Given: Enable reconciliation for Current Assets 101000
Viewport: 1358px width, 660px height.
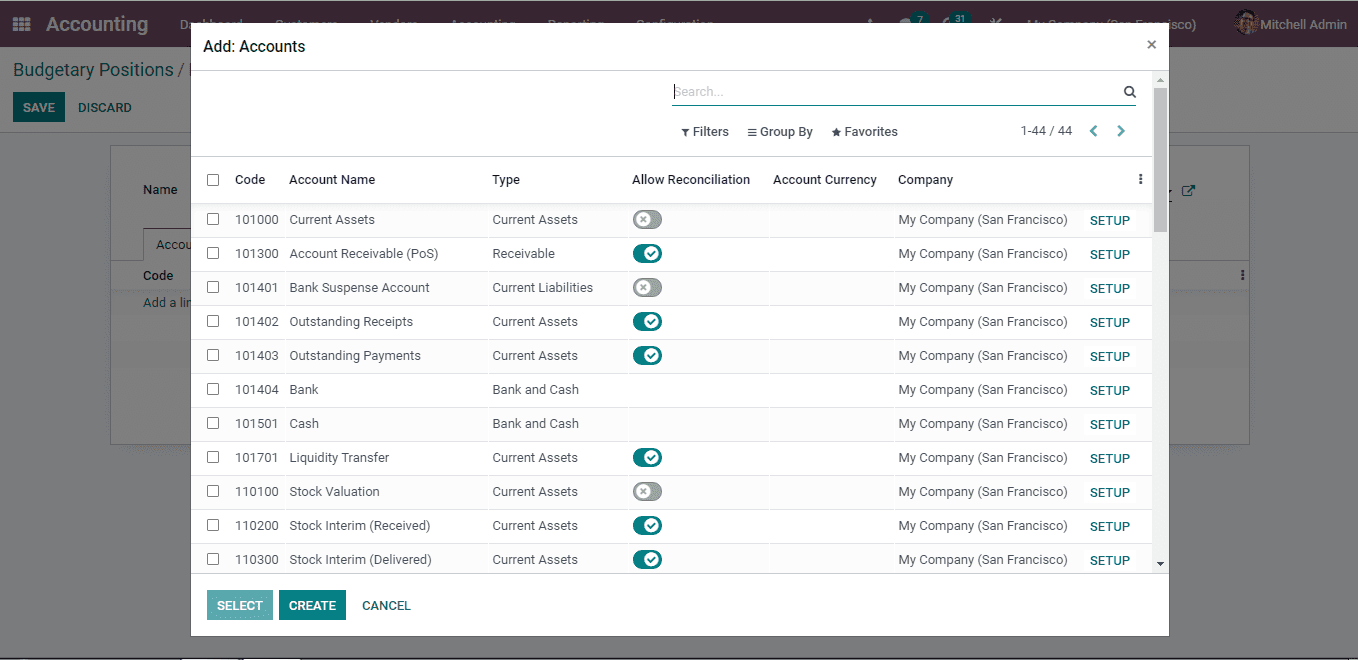Looking at the screenshot, I should [x=646, y=219].
